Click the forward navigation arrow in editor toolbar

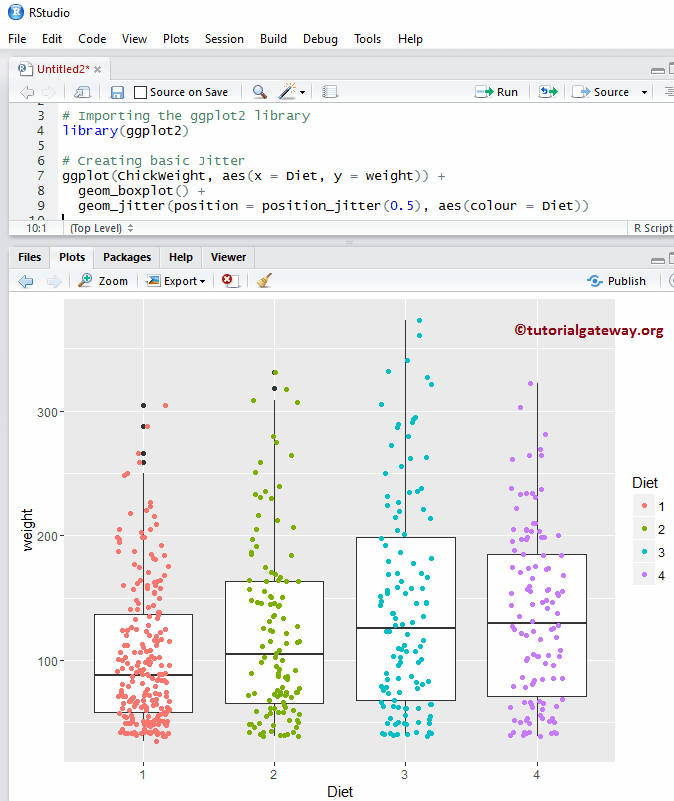click(49, 92)
